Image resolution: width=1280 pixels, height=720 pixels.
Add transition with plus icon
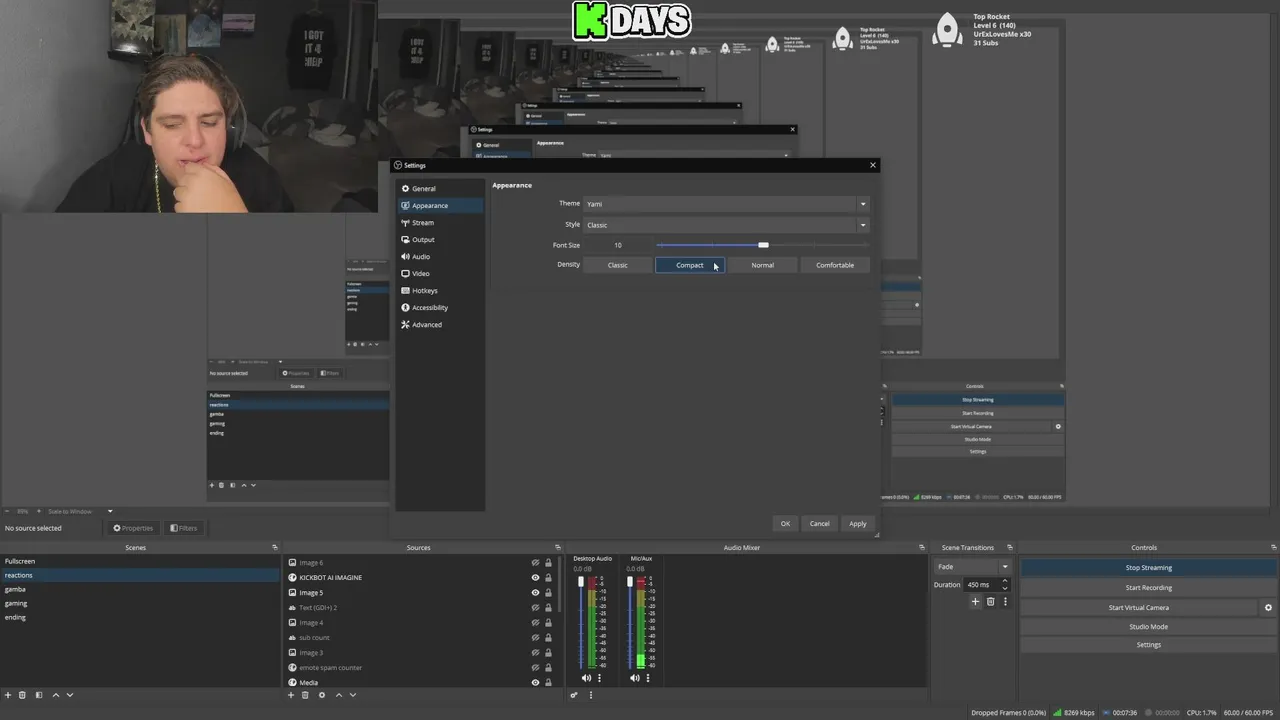click(975, 601)
